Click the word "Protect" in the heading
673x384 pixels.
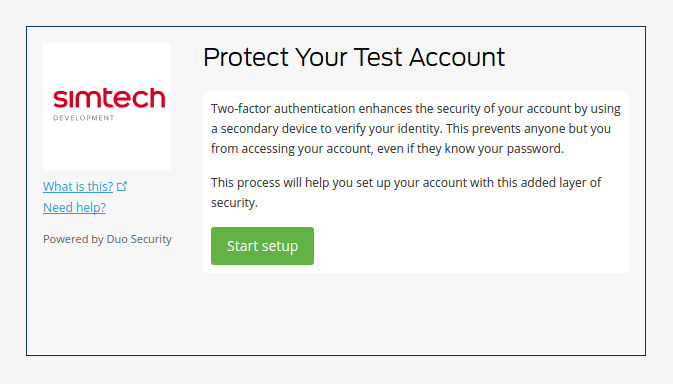pyautogui.click(x=246, y=57)
